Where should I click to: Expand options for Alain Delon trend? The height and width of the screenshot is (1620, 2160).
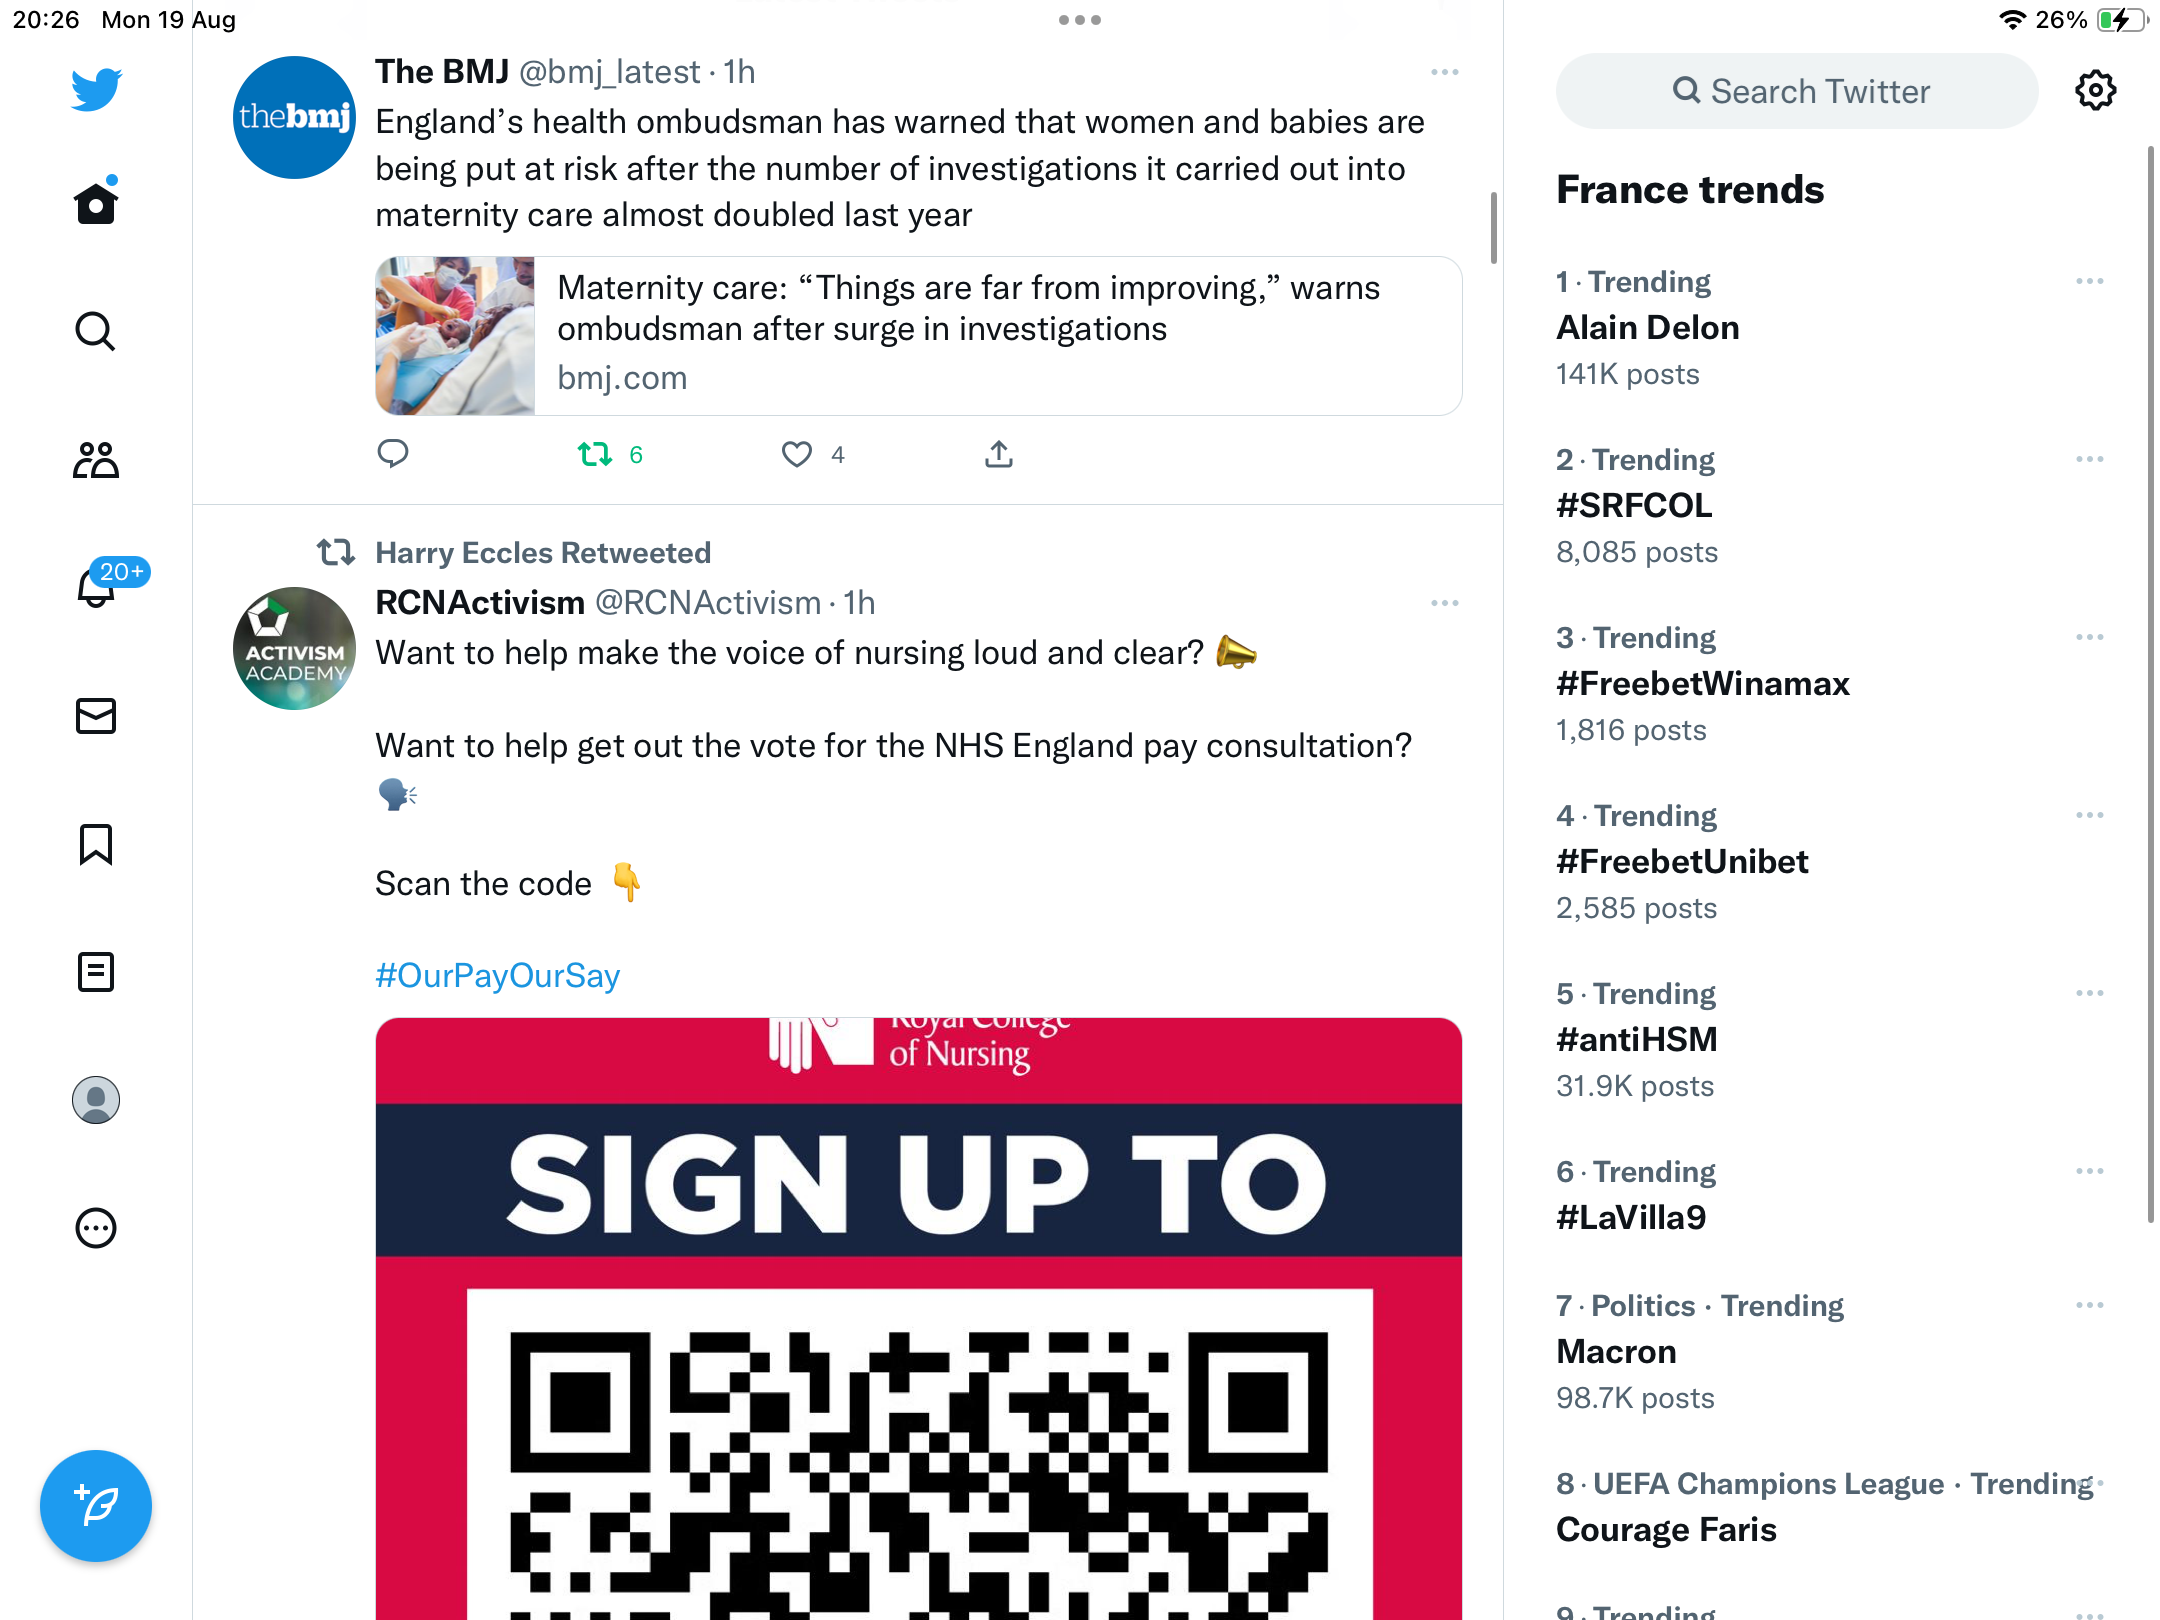pyautogui.click(x=2090, y=282)
